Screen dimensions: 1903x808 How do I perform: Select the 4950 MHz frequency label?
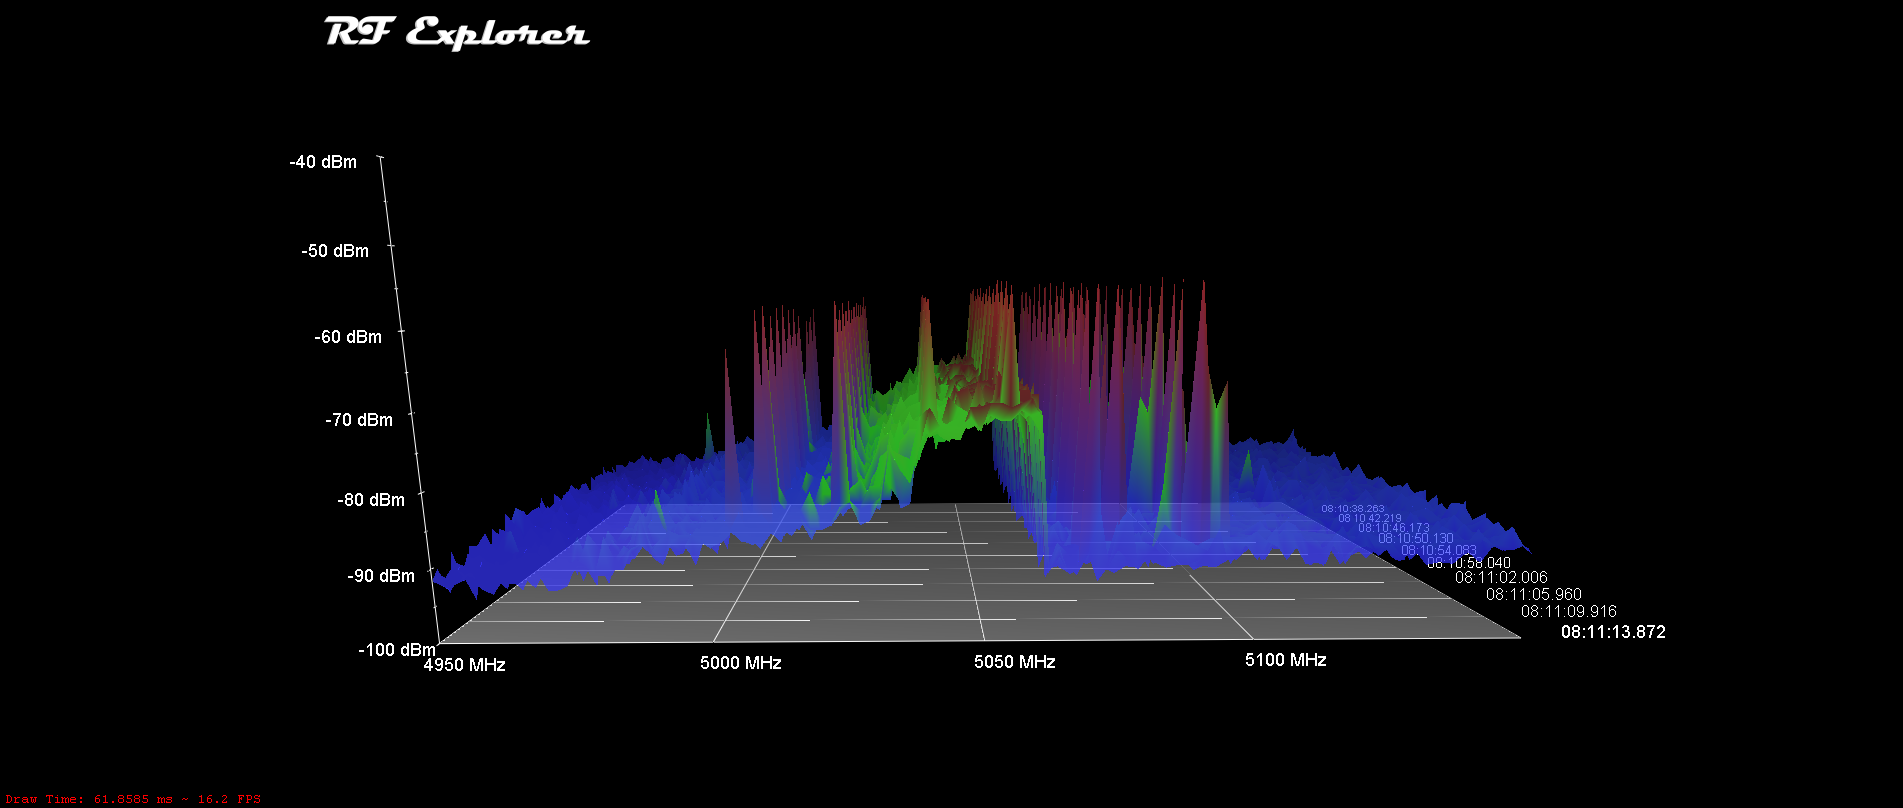(x=465, y=665)
